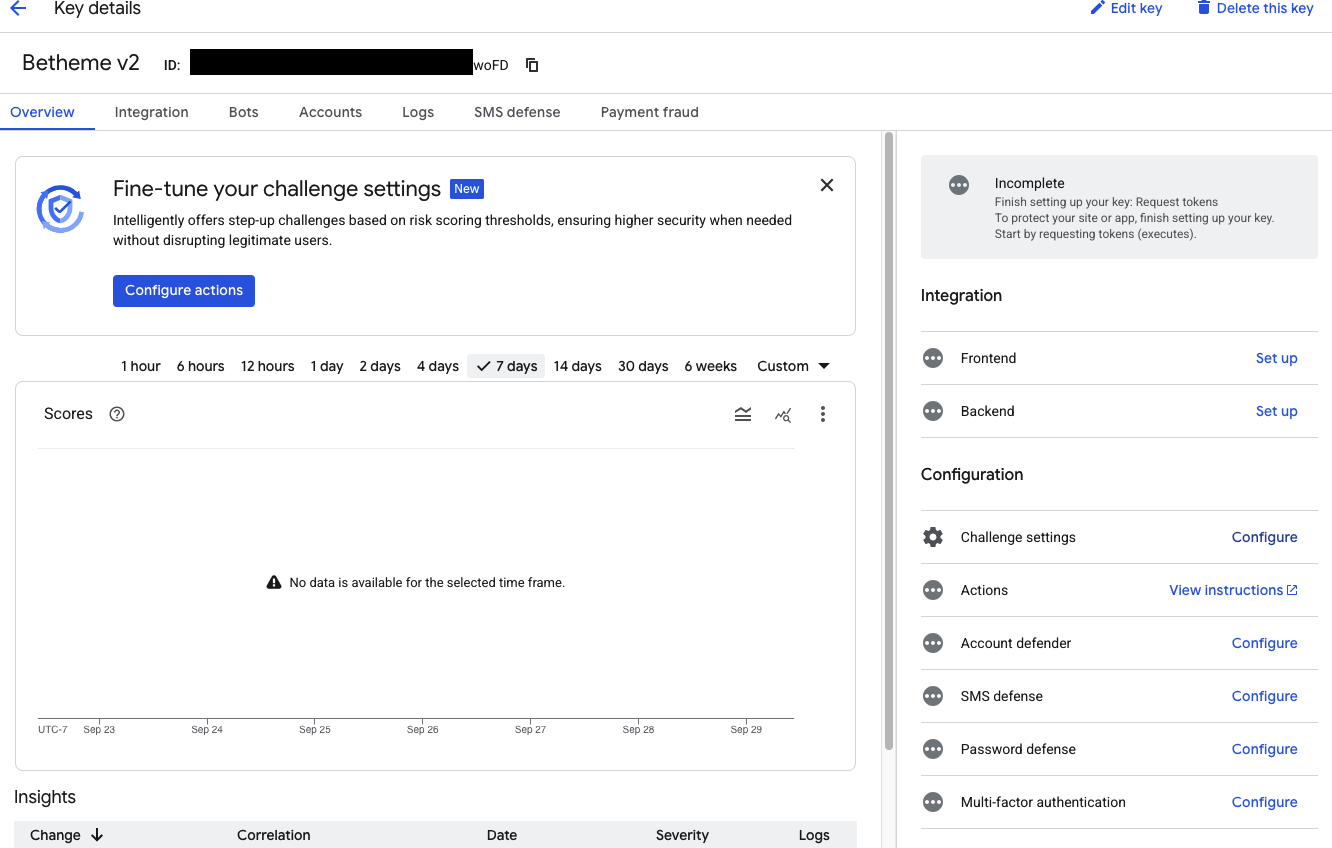This screenshot has height=848, width=1332.
Task: Click the back arrow next to Key details
Action: click(18, 9)
